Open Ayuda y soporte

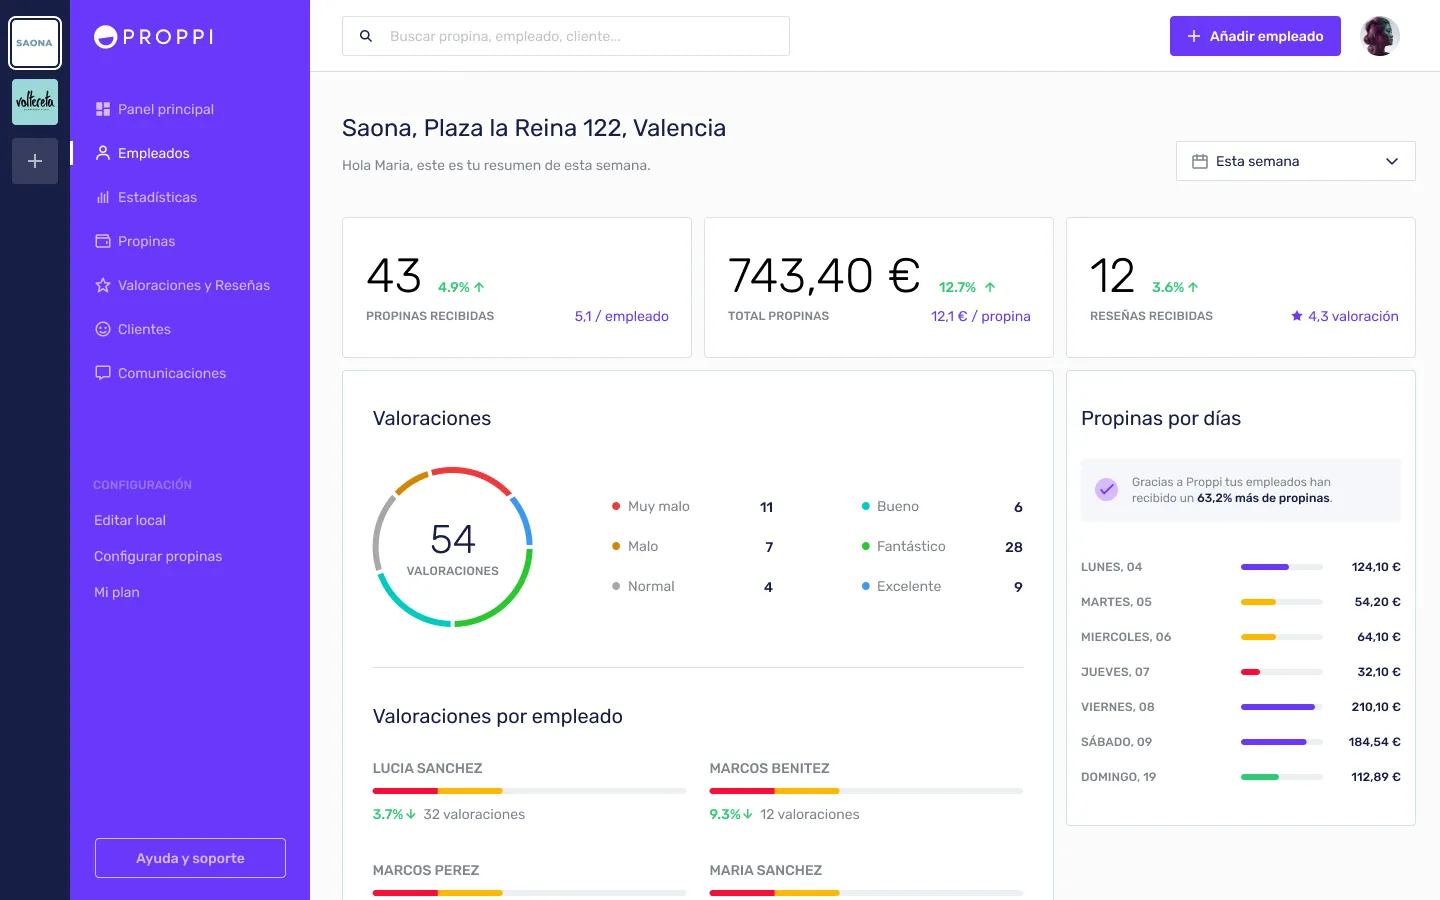(189, 858)
